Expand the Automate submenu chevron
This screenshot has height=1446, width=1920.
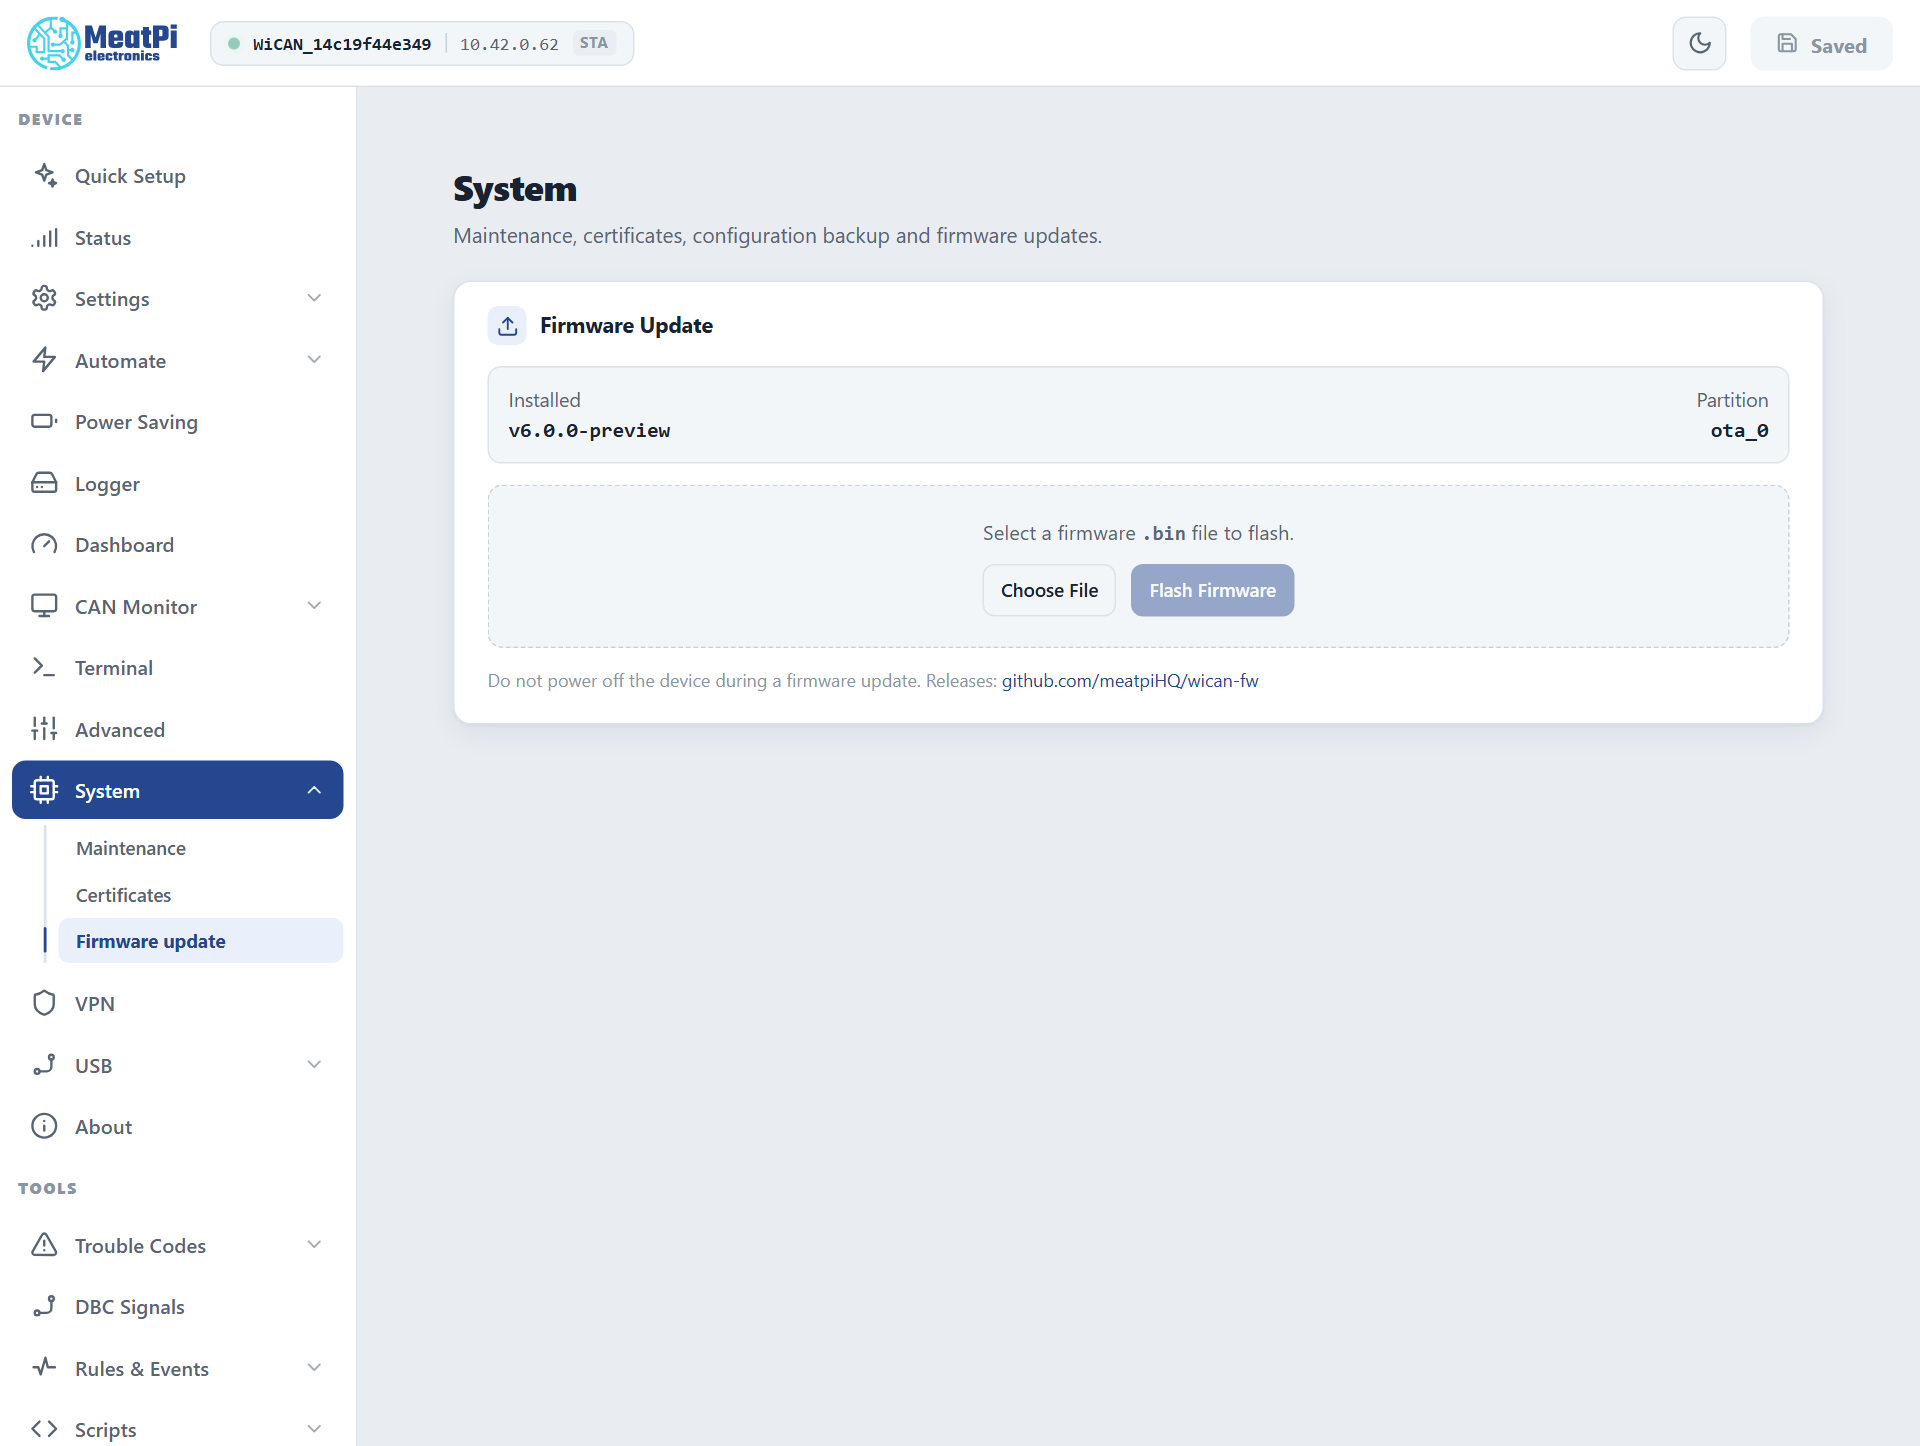pos(314,360)
